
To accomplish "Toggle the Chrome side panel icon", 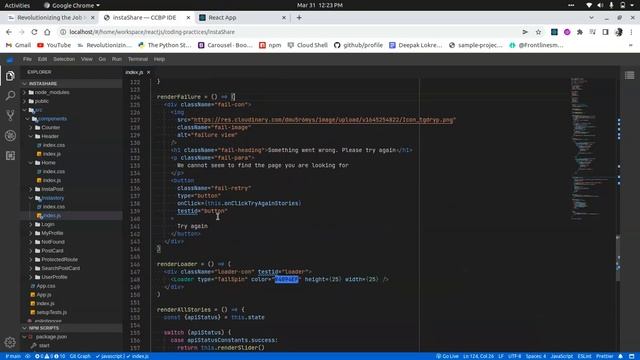I will [x=605, y=32].
